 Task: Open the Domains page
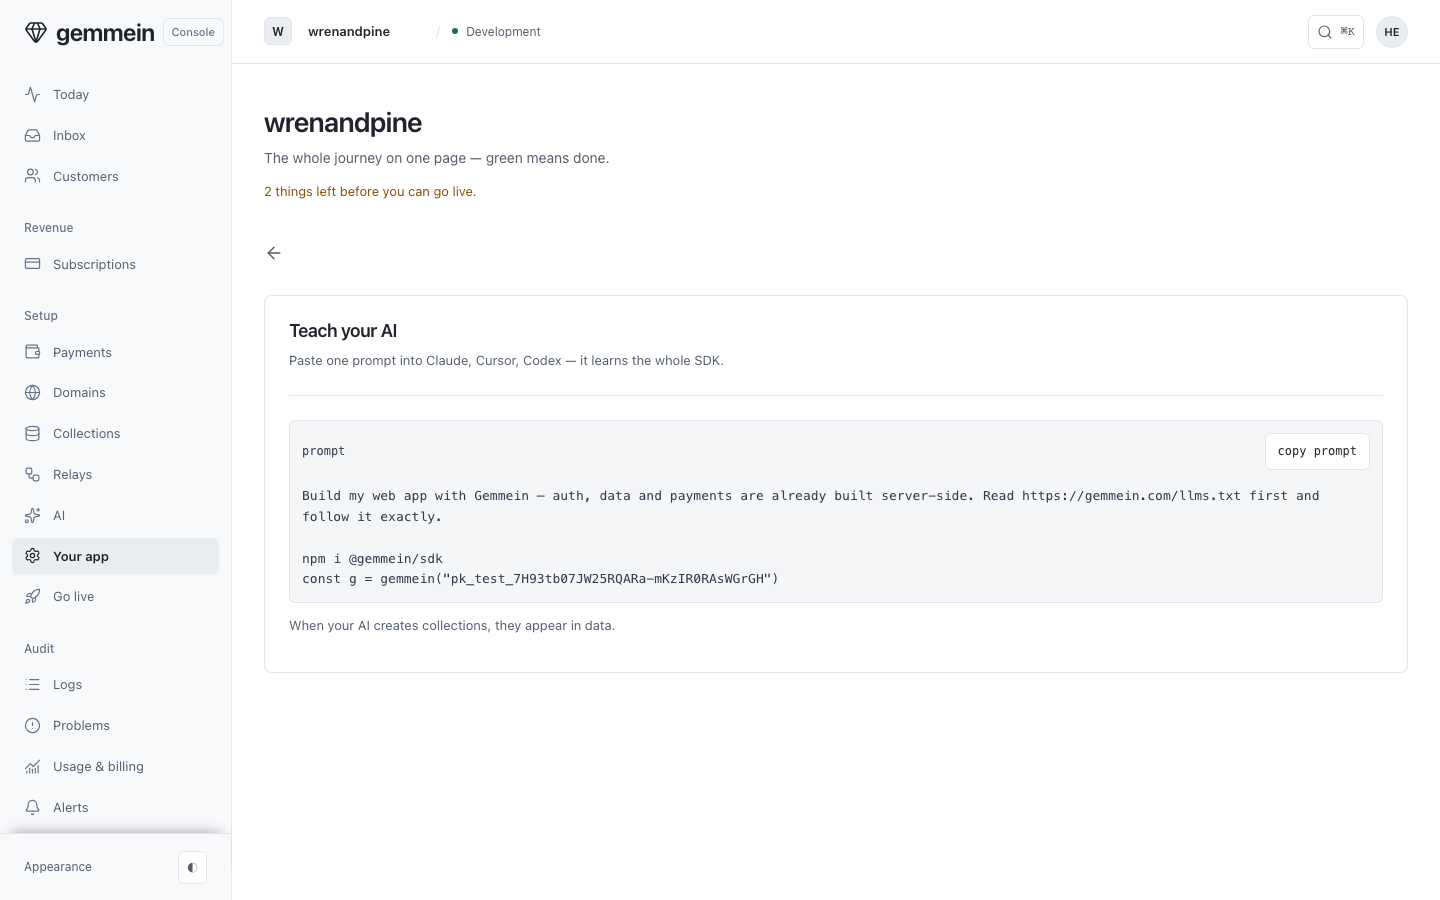(115, 392)
